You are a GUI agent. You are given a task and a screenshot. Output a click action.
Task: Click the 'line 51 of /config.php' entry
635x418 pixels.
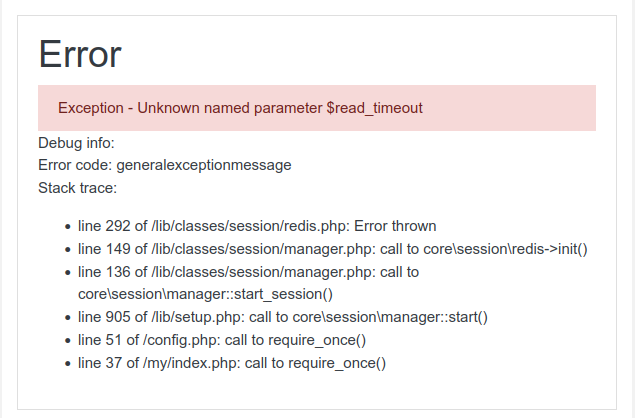pos(222,340)
